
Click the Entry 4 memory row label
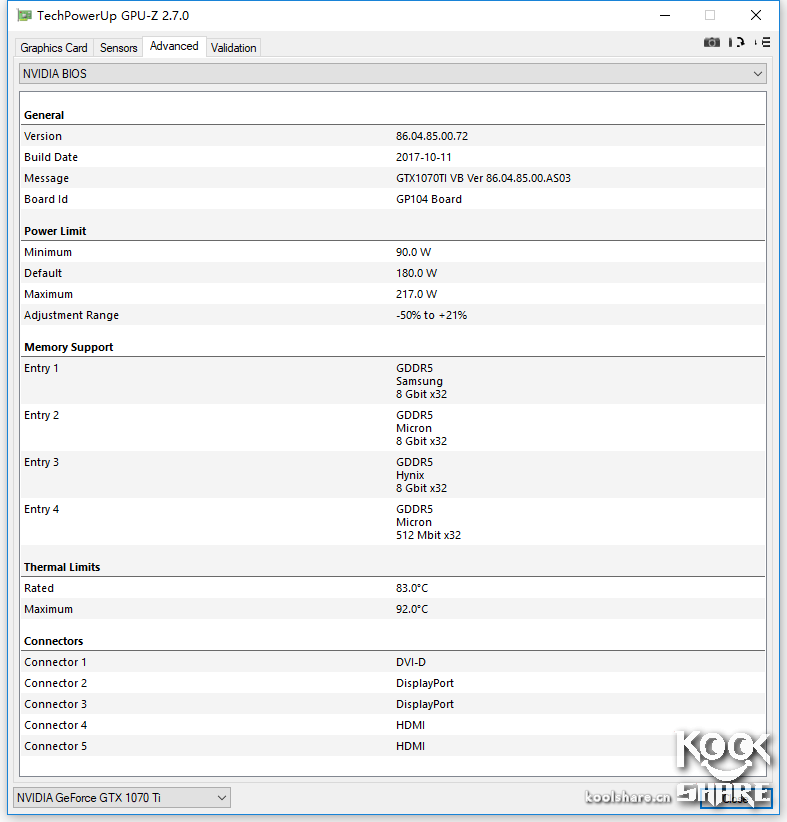(41, 510)
